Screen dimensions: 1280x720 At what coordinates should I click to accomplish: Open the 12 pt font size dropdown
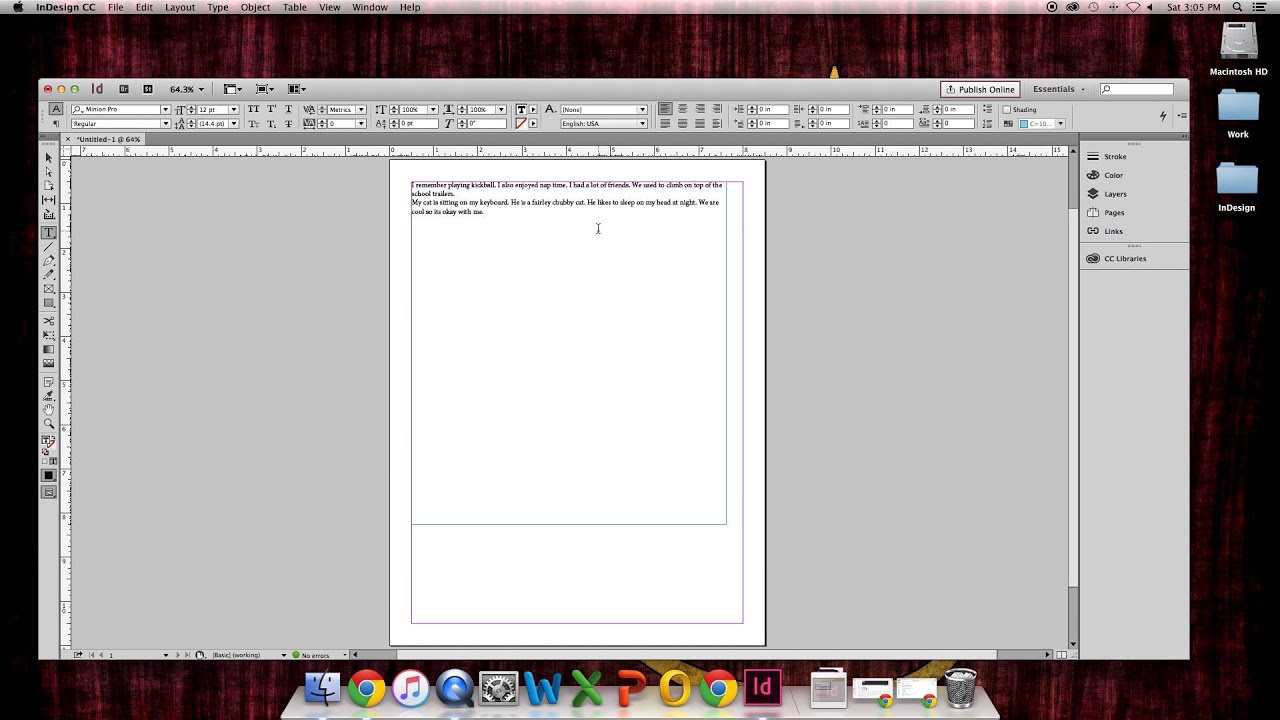click(x=234, y=109)
